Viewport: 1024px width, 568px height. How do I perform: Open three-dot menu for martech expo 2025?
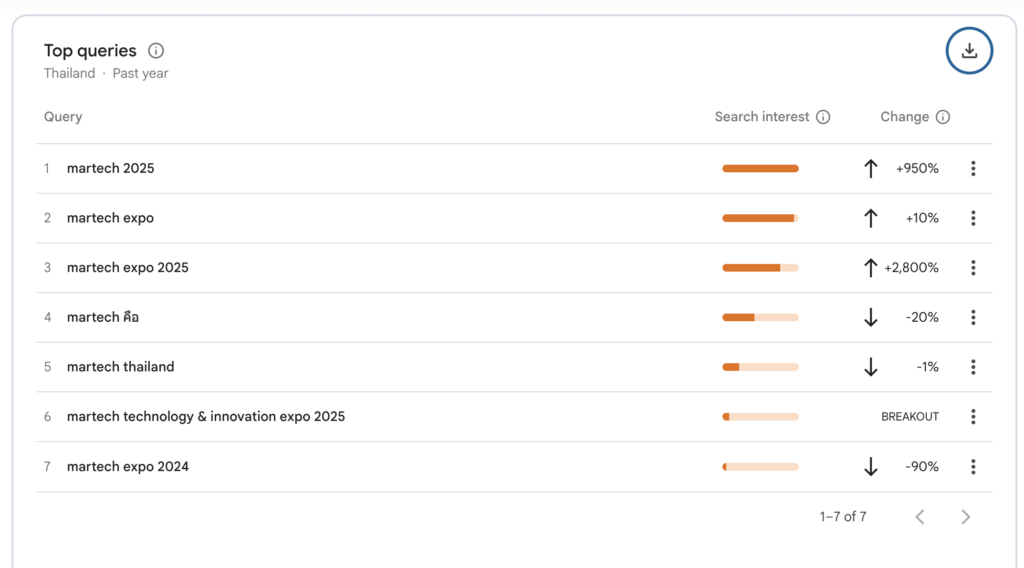(x=973, y=268)
